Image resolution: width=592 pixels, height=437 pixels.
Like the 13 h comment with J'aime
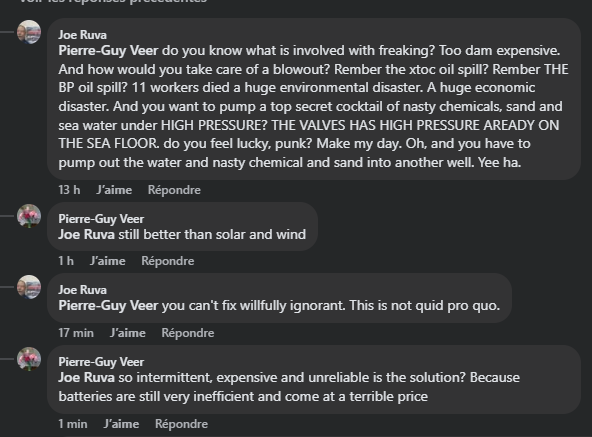pyautogui.click(x=114, y=190)
